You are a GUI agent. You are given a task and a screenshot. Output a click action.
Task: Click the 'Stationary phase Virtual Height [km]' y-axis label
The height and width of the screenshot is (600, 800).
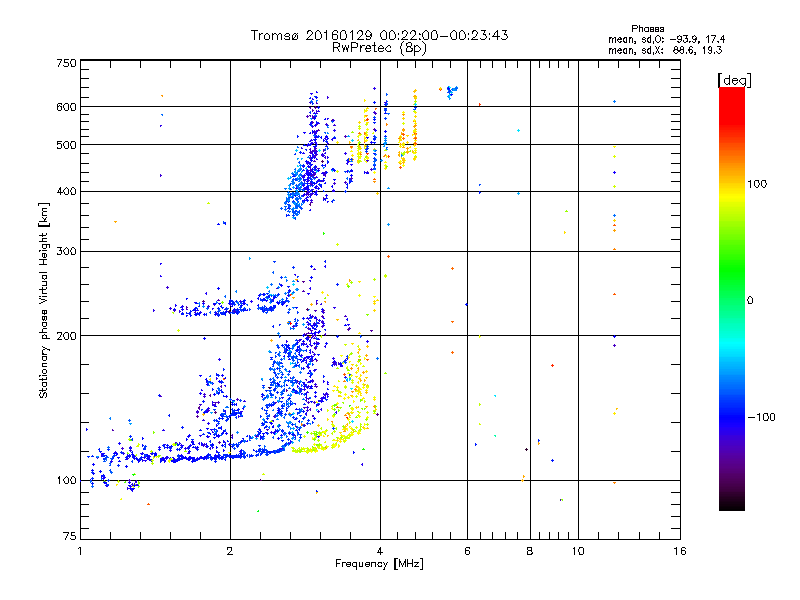[44, 300]
